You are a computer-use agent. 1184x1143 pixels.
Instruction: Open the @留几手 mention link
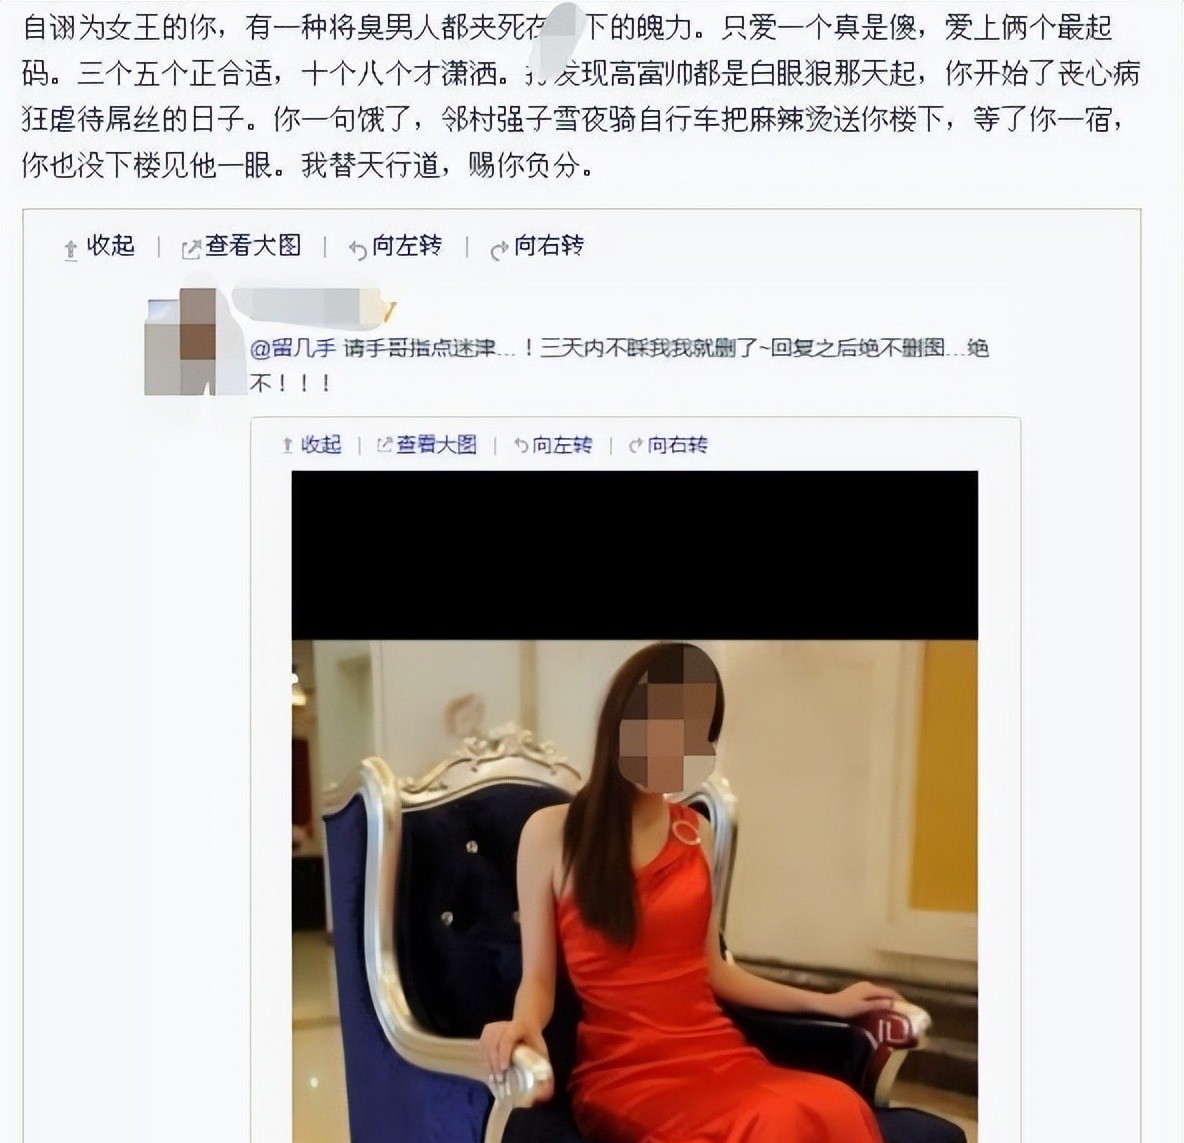(x=293, y=349)
